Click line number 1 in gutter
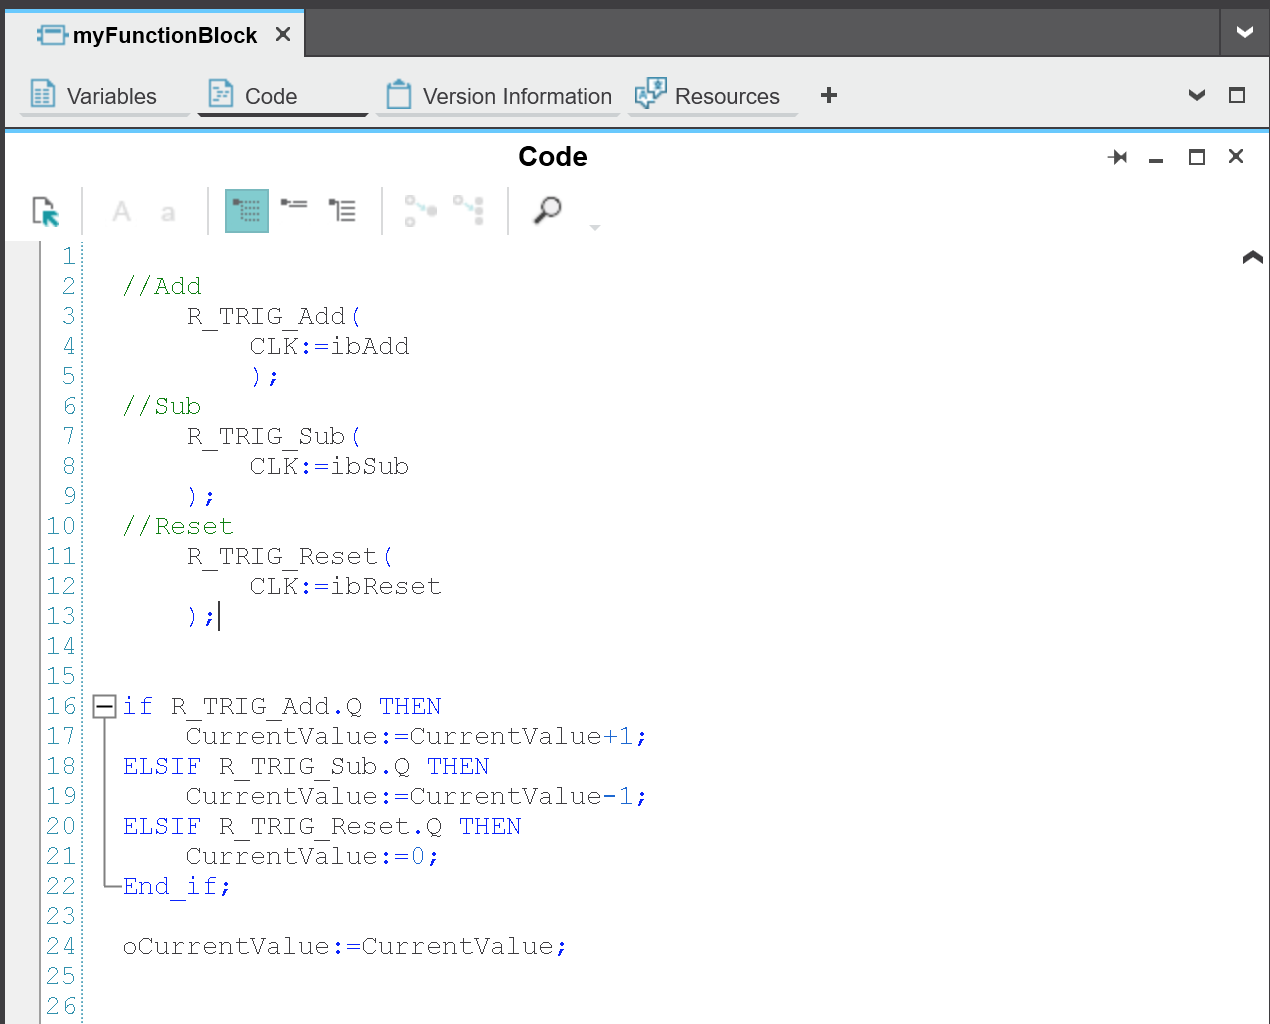1270x1024 pixels. (69, 256)
